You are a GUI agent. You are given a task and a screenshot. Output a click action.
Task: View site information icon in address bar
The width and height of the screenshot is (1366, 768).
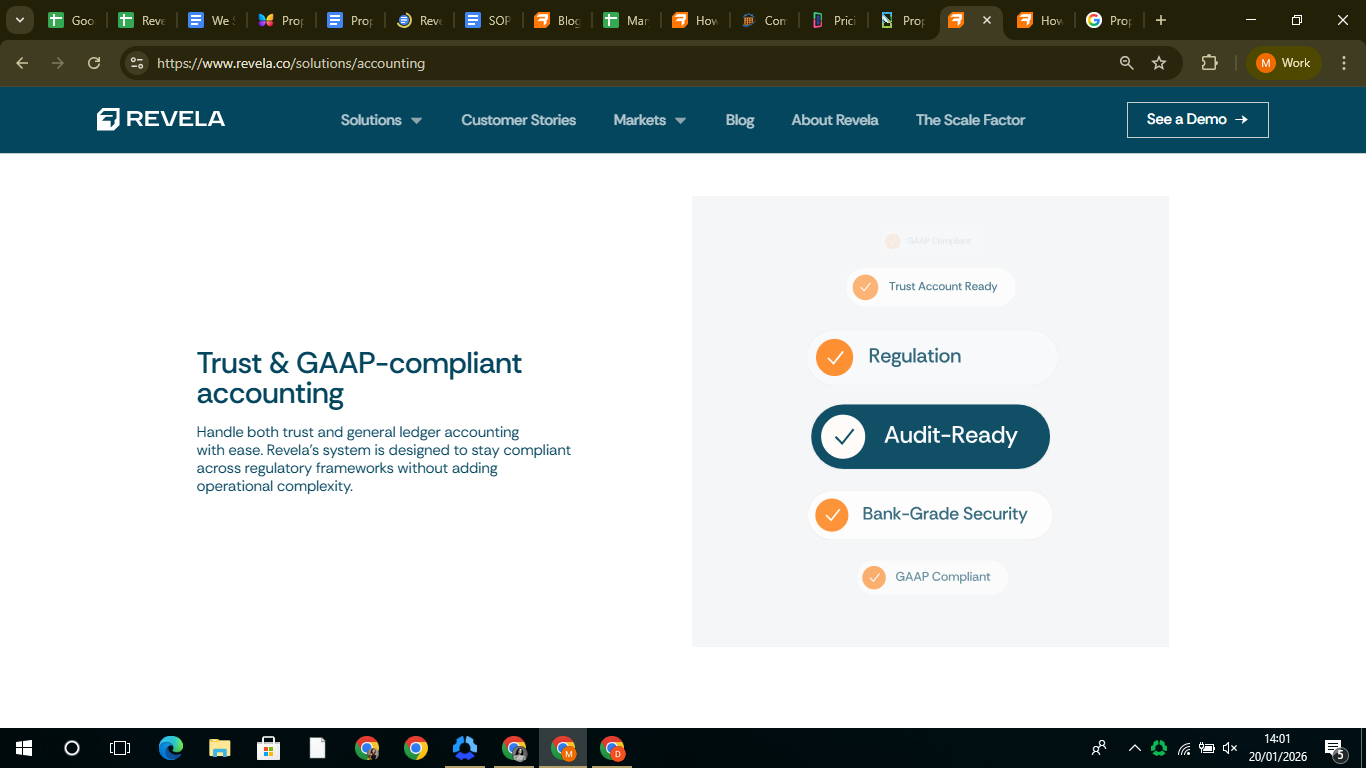click(x=138, y=63)
